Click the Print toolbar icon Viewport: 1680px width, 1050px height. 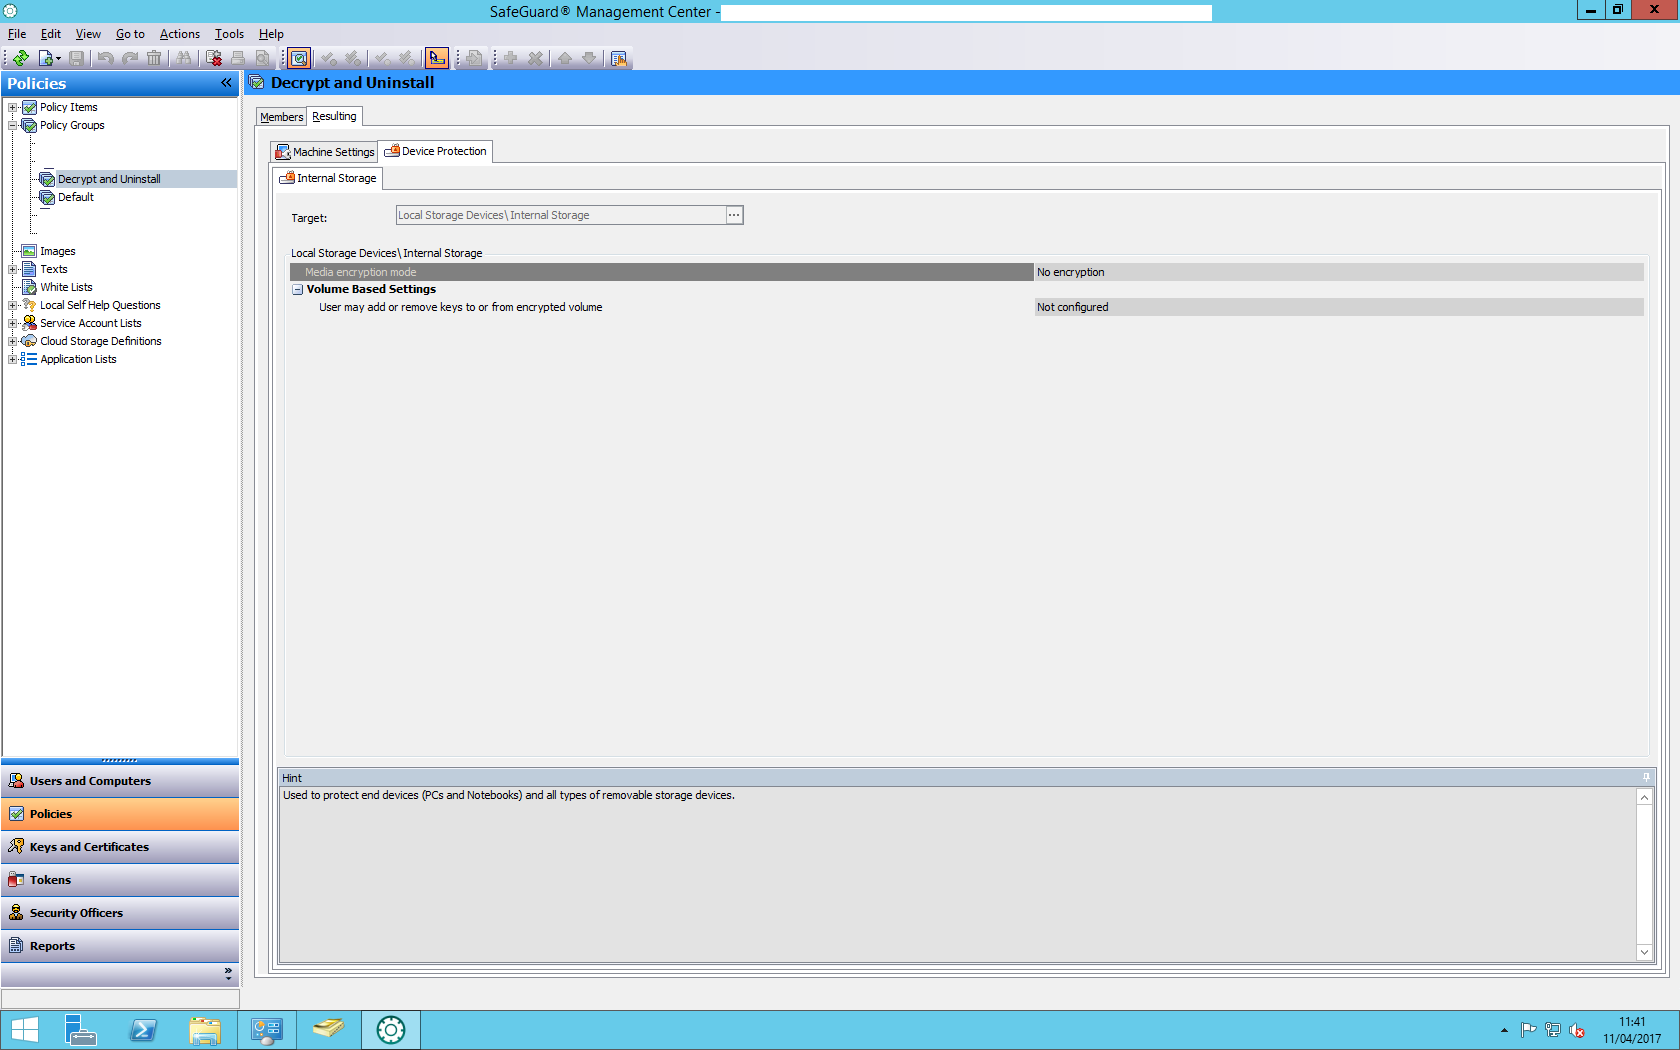tap(238, 58)
